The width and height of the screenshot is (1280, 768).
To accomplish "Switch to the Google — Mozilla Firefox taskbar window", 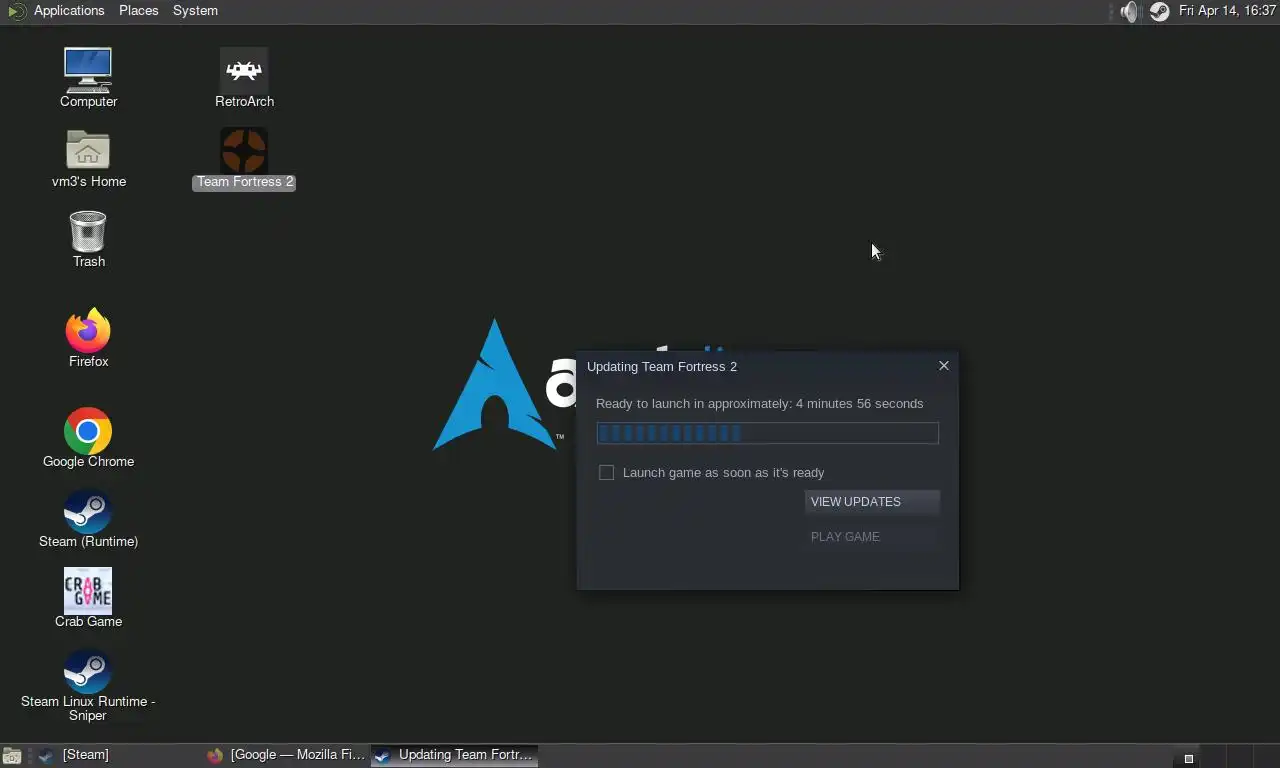I will click(286, 755).
